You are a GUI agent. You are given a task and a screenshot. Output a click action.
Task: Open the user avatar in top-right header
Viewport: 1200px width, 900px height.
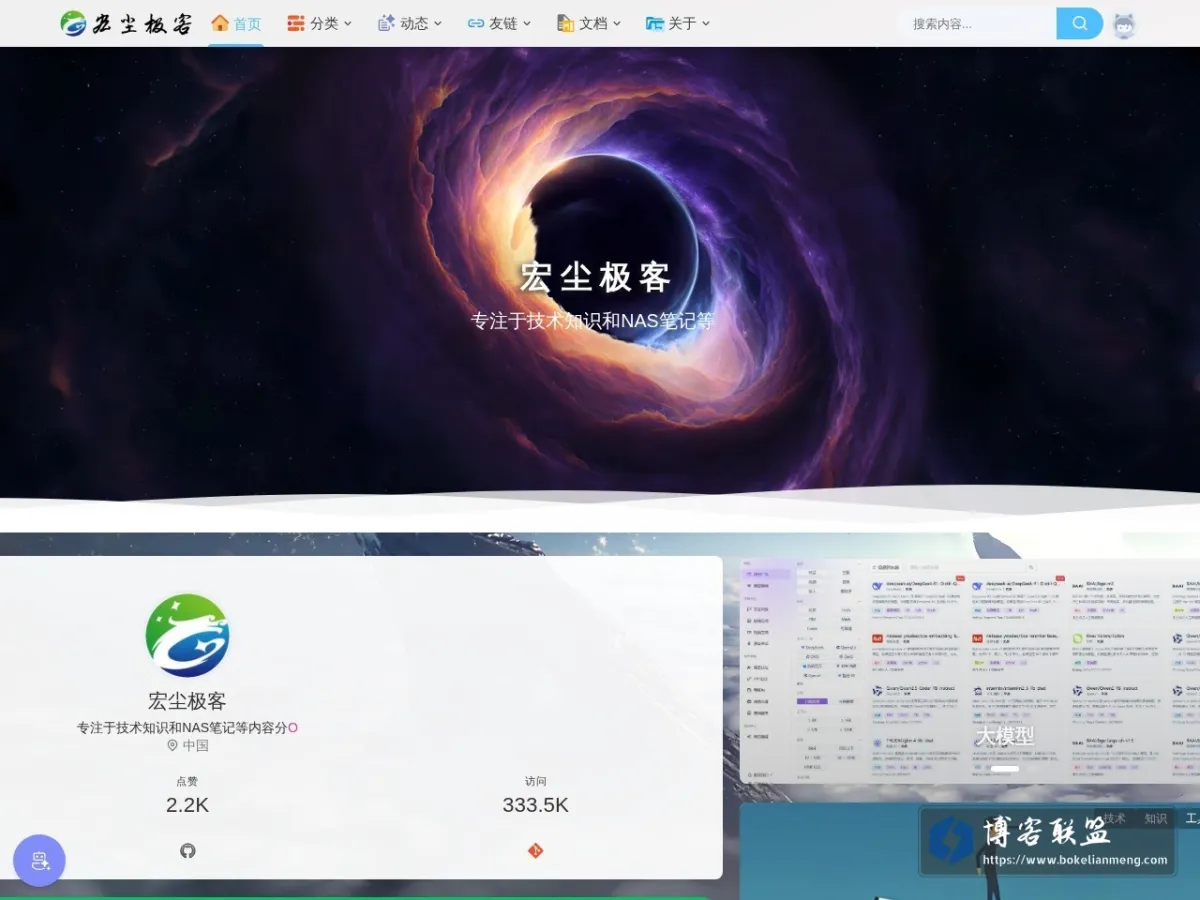coord(1125,25)
